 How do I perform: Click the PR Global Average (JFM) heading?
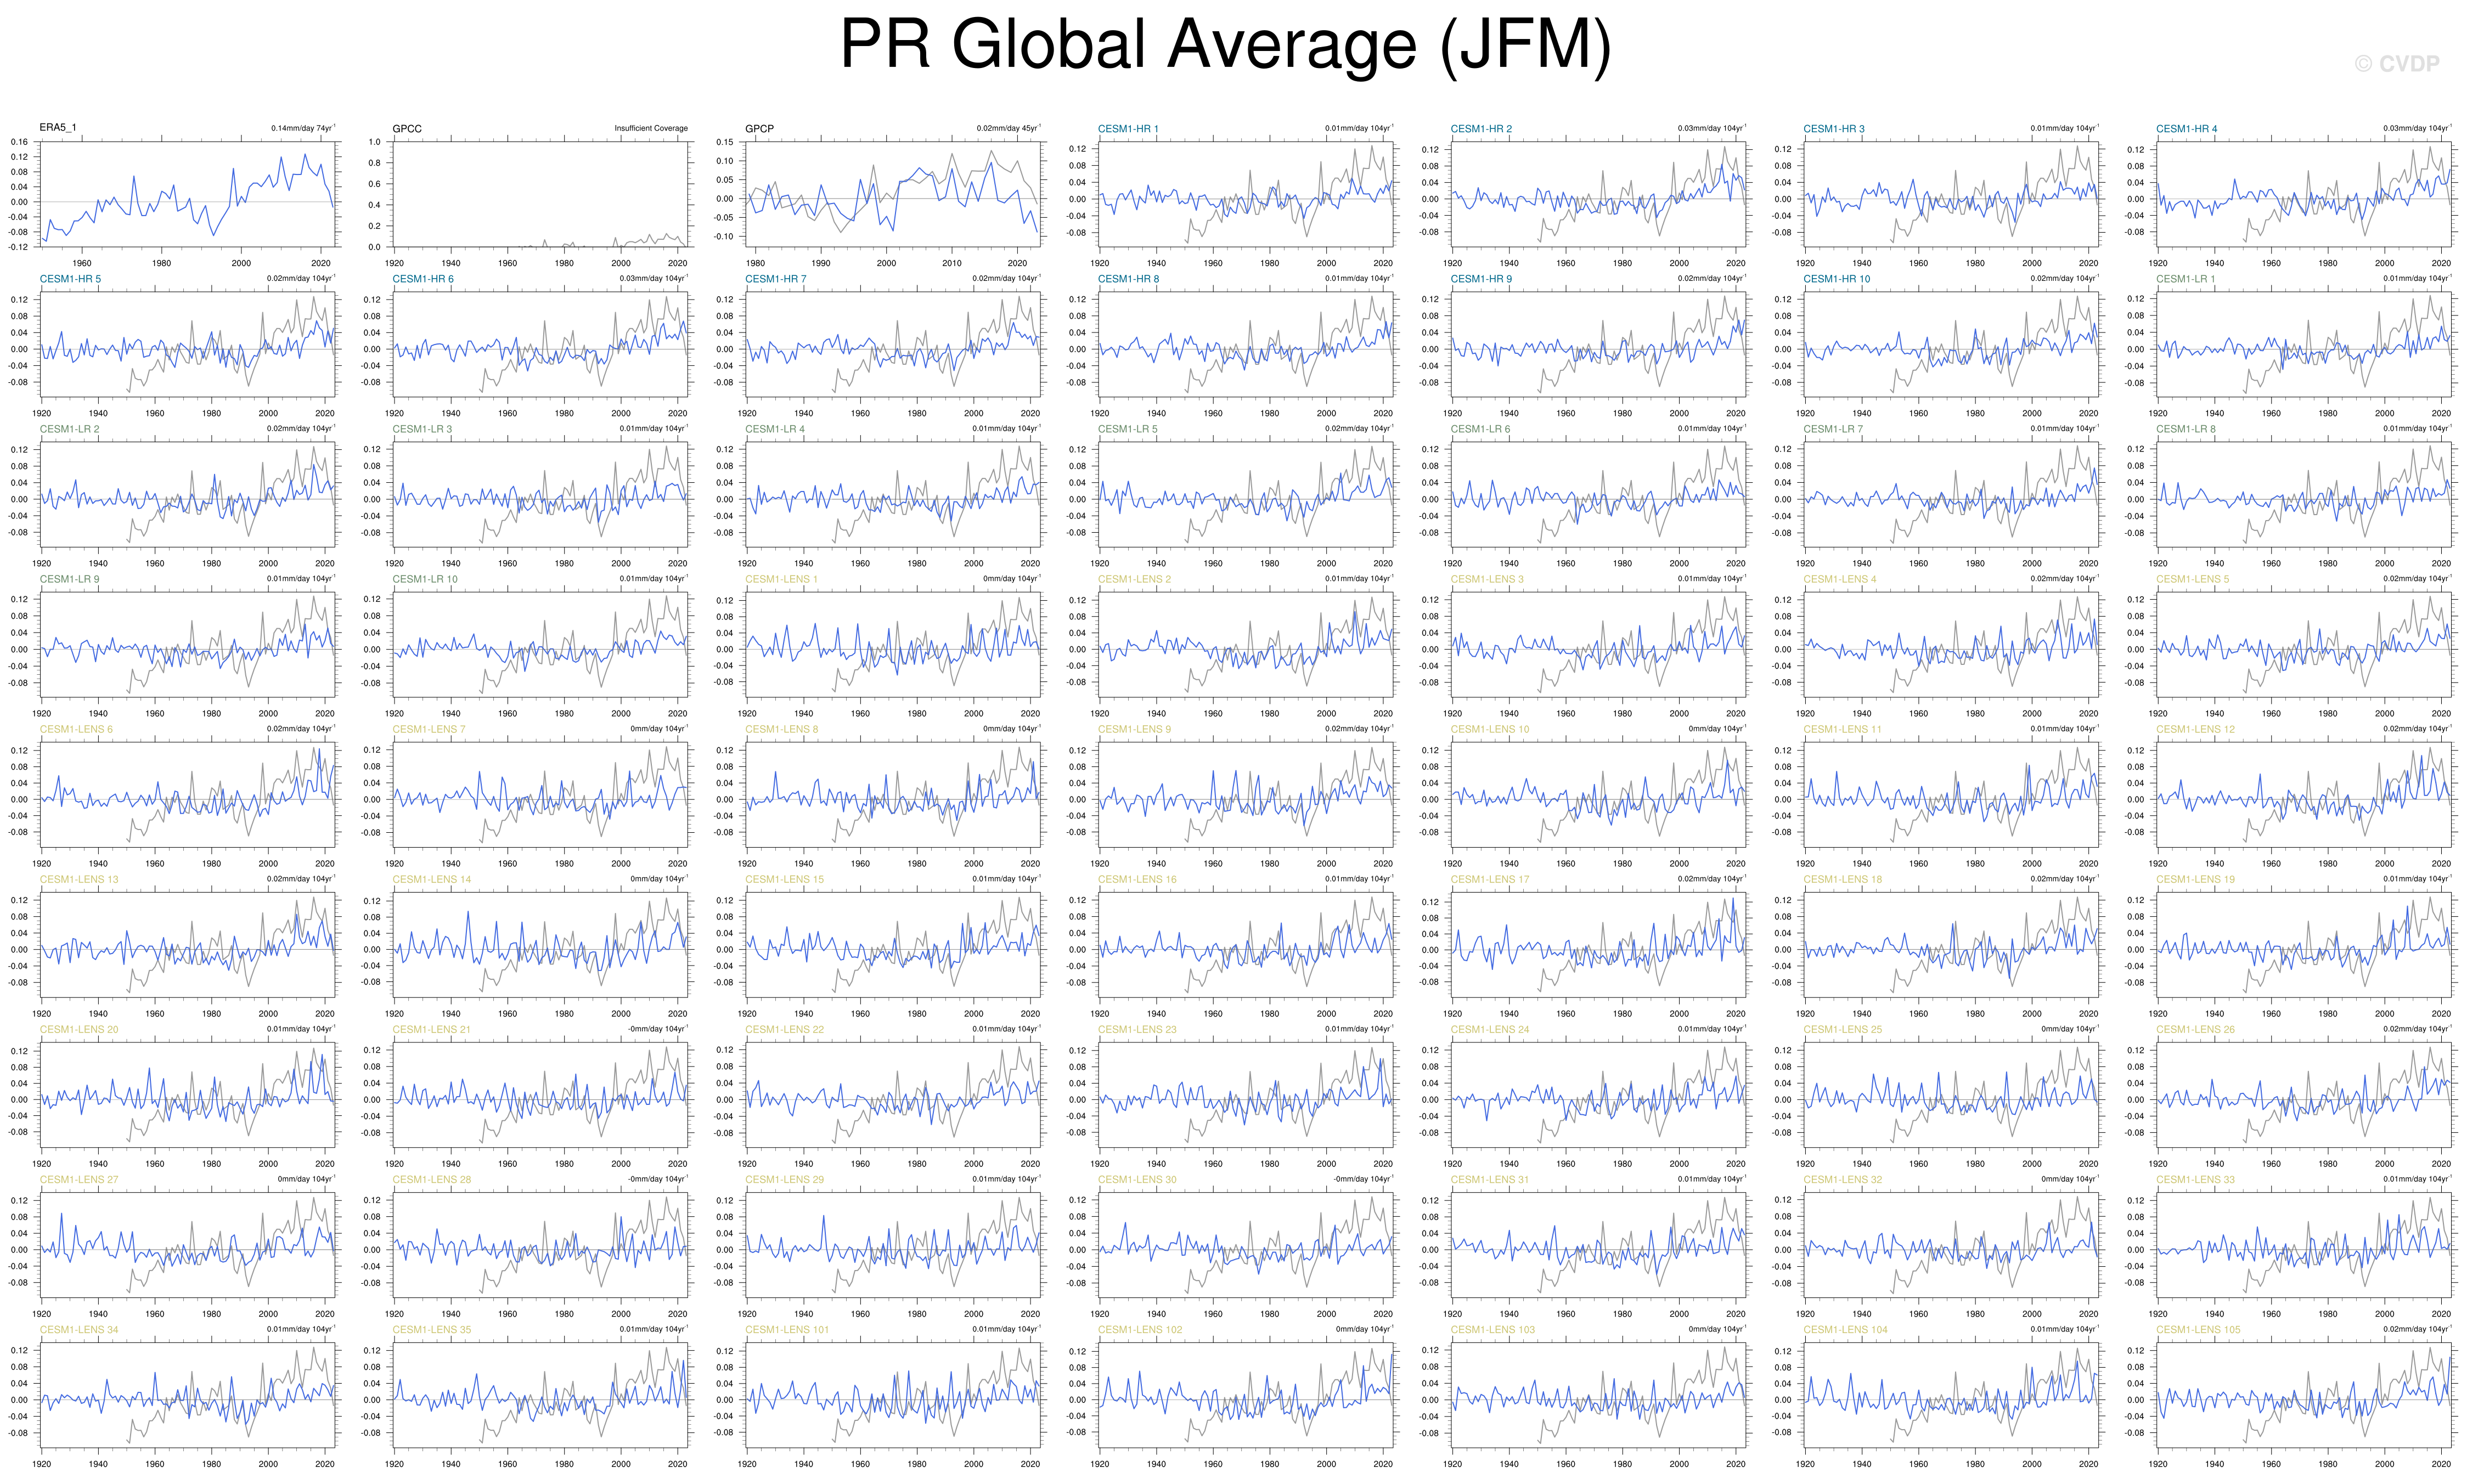click(1225, 45)
